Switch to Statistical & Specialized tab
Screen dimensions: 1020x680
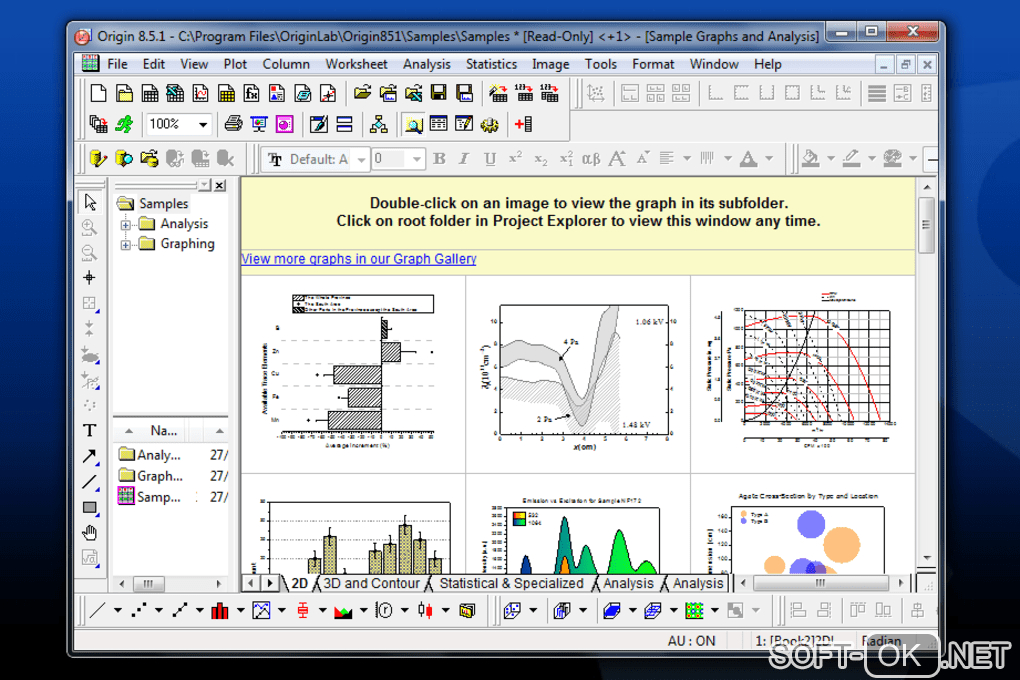(x=511, y=583)
